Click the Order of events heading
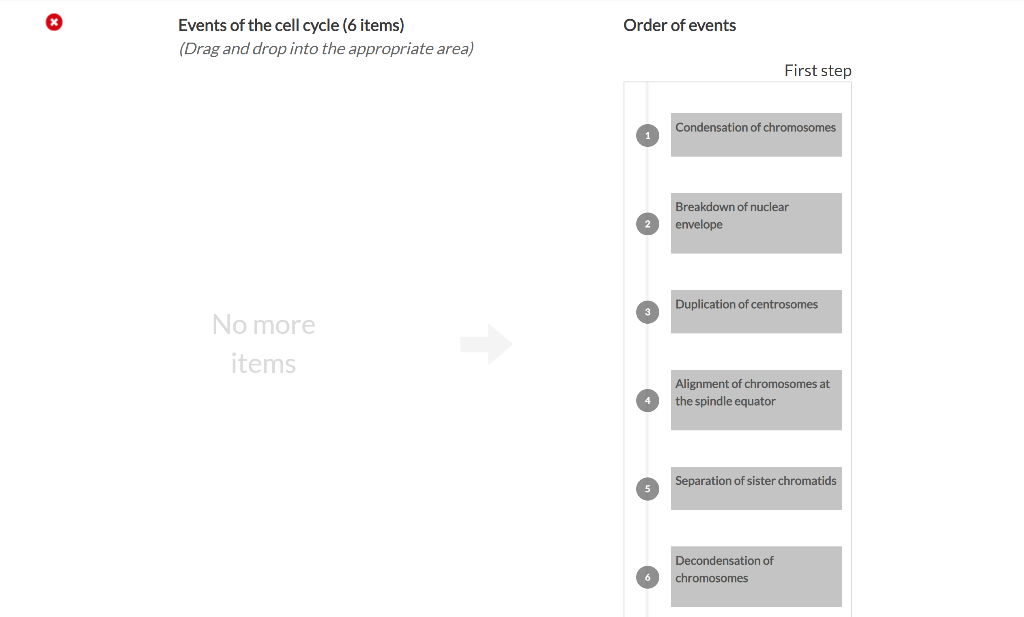 pos(679,25)
